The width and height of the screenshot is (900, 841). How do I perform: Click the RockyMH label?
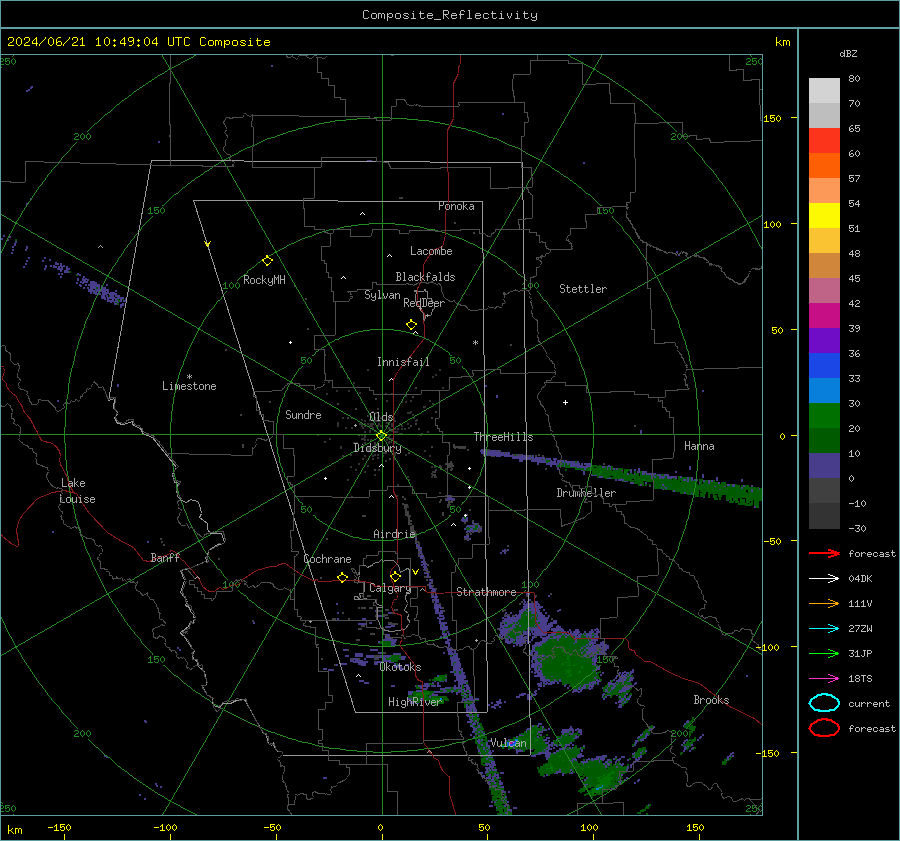264,280
